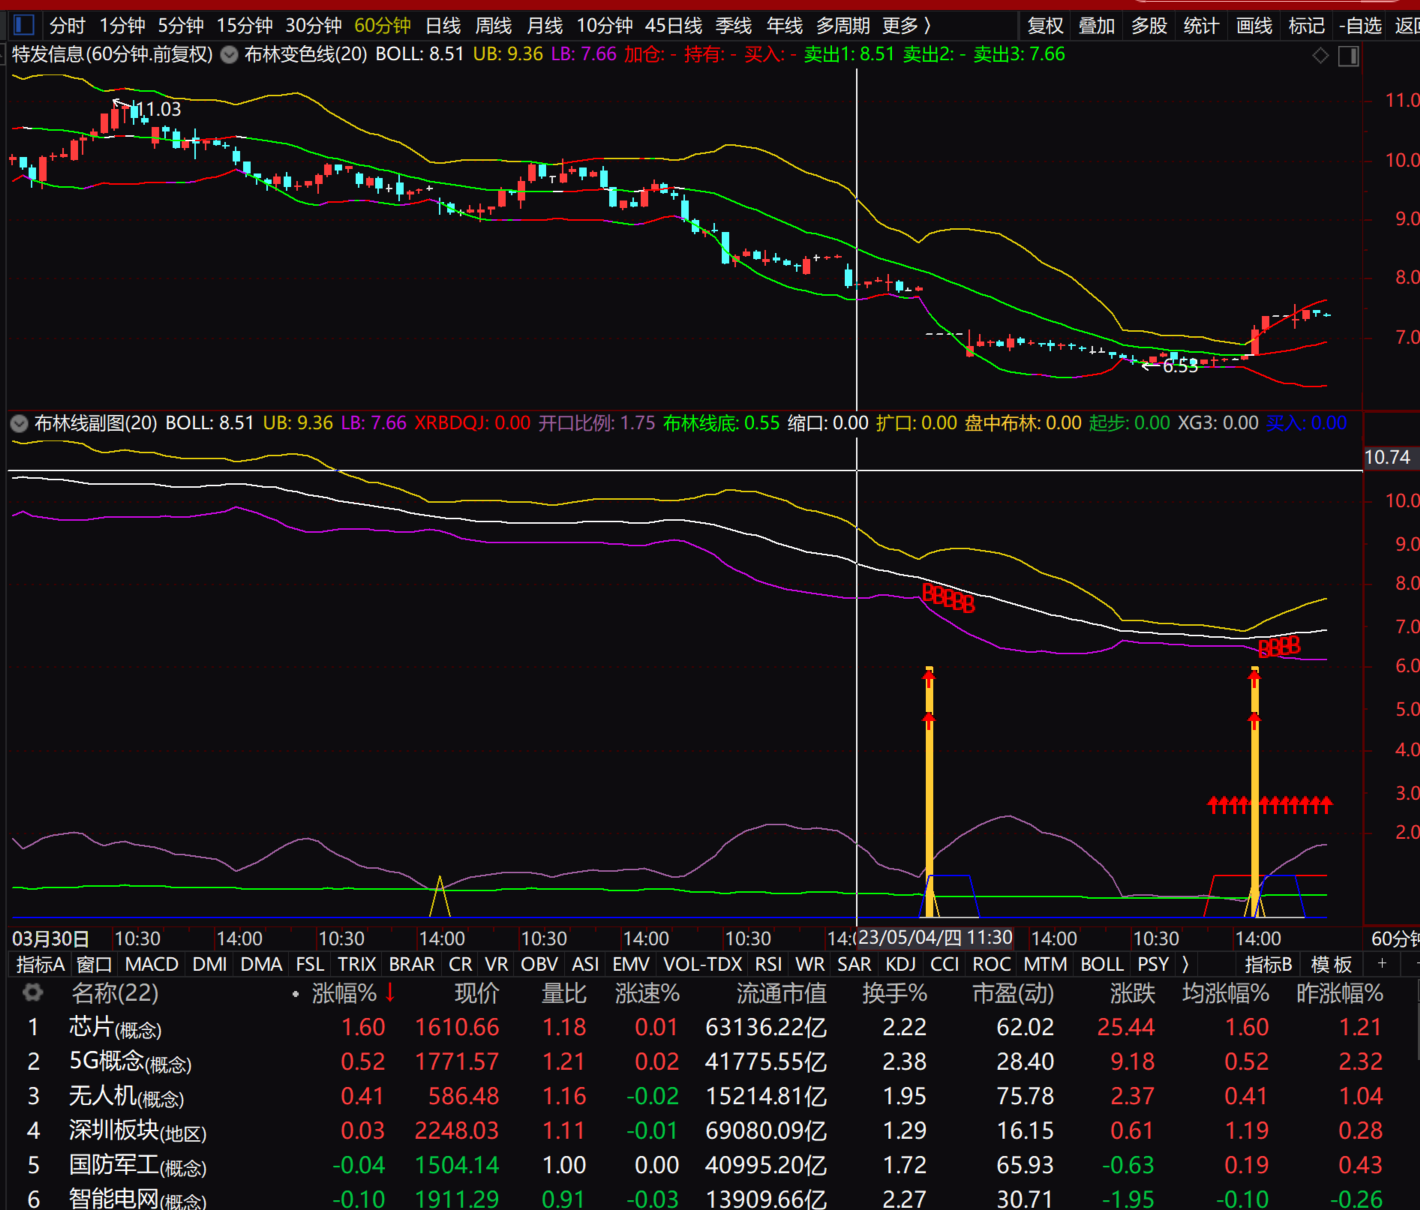
Task: Sort by 流通市值 column header
Action: (x=781, y=993)
